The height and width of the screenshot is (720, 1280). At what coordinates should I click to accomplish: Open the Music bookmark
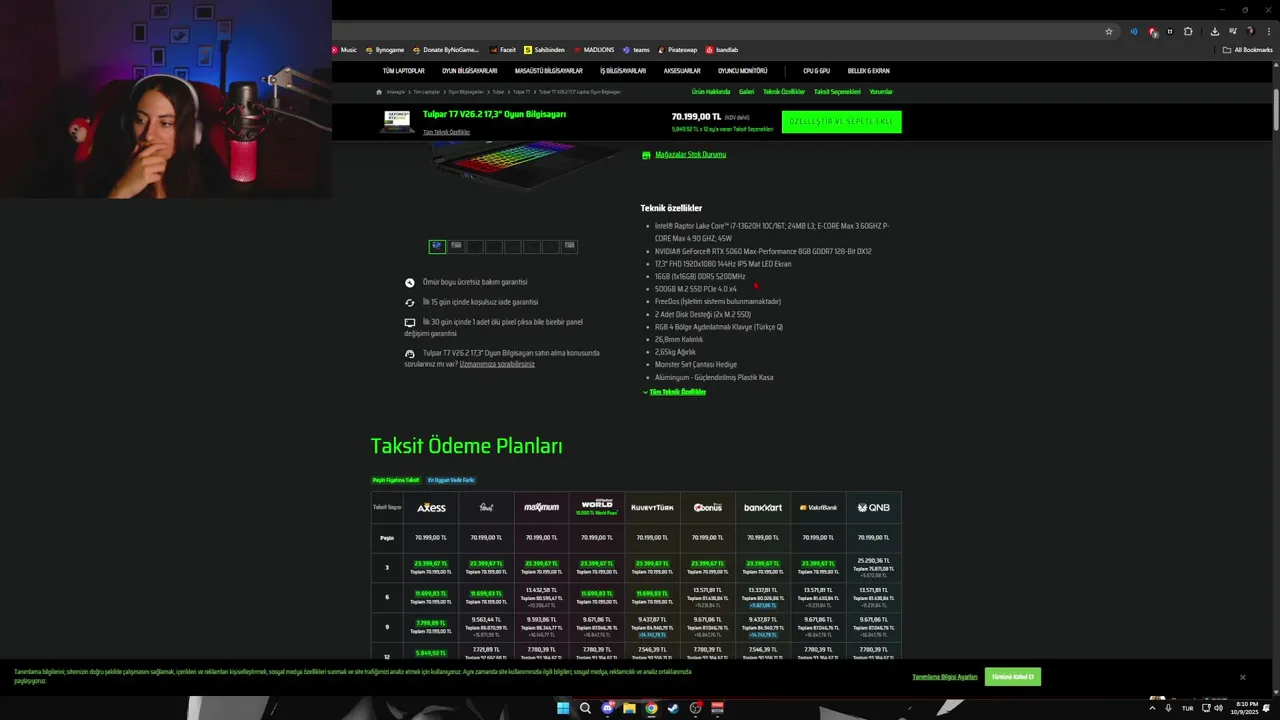(x=344, y=50)
